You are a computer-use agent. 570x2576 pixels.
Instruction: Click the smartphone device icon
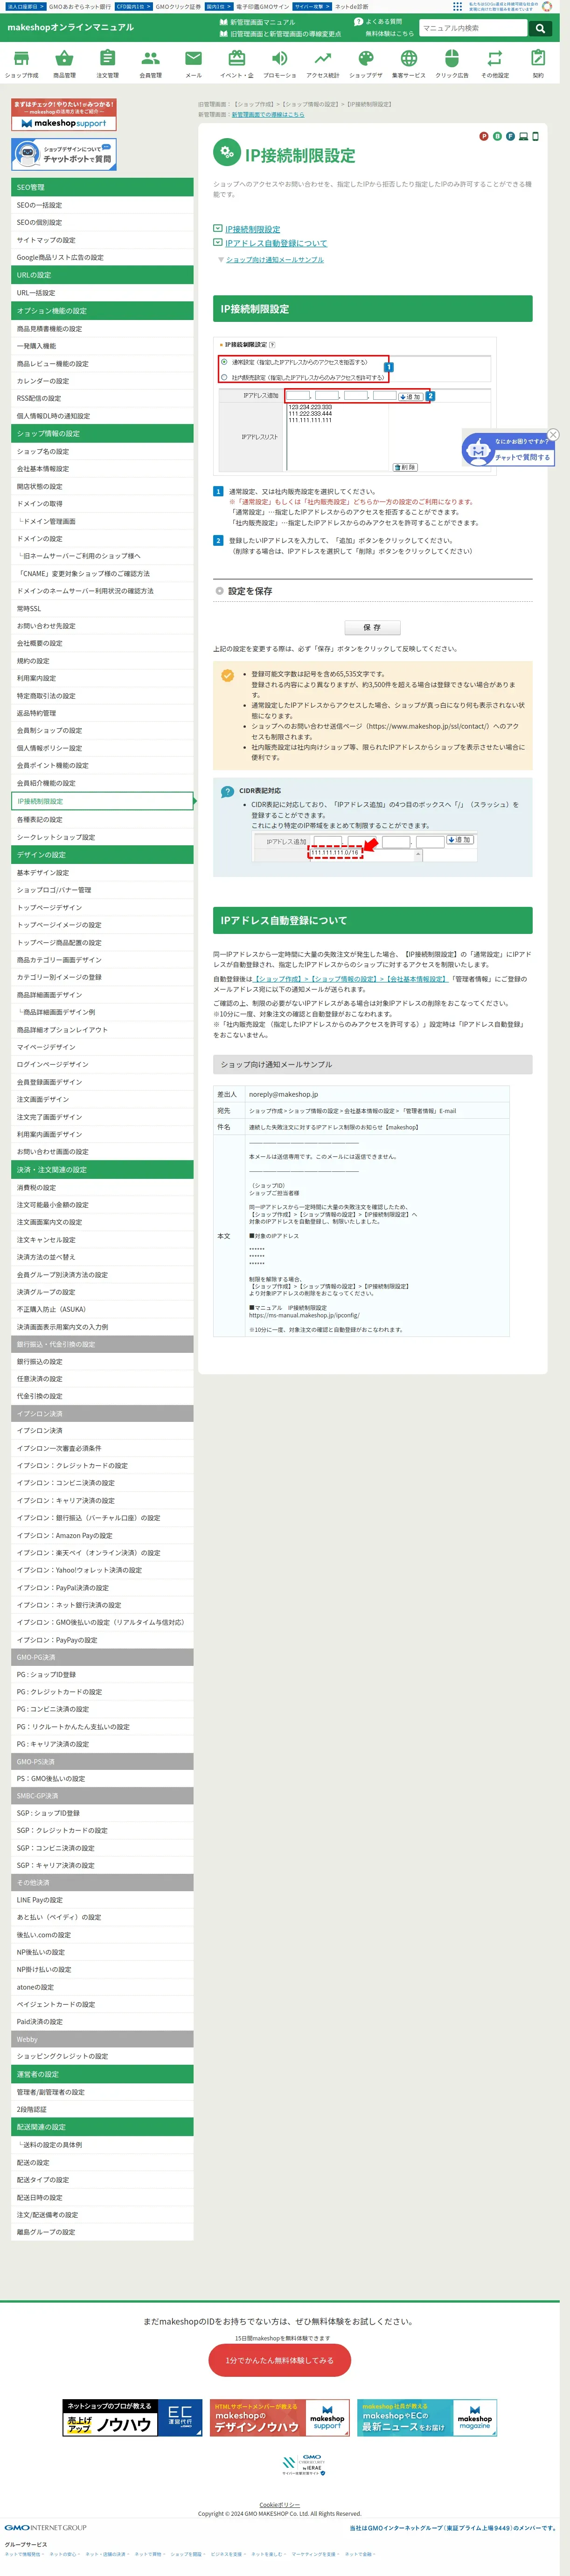click(x=535, y=136)
